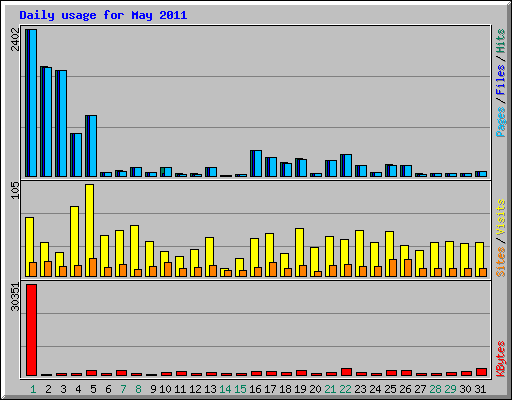This screenshot has width=512, height=400.
Task: Click the green day label 14
Action: [225, 389]
